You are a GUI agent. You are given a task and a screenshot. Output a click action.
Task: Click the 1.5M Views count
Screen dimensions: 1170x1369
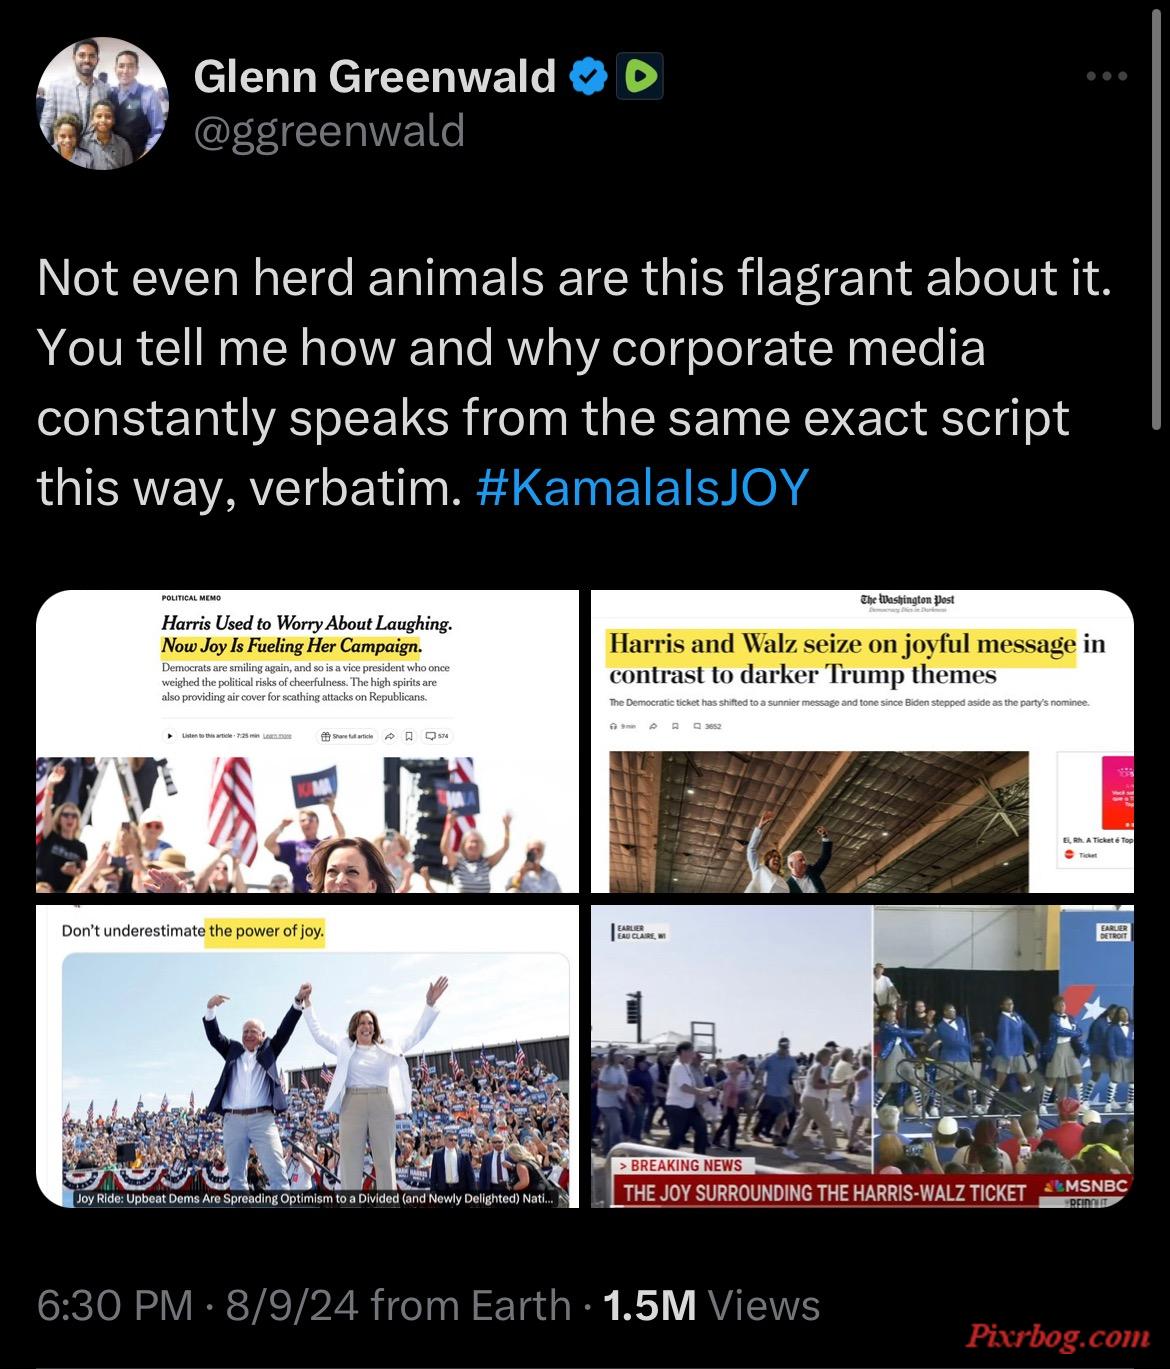tap(713, 1305)
